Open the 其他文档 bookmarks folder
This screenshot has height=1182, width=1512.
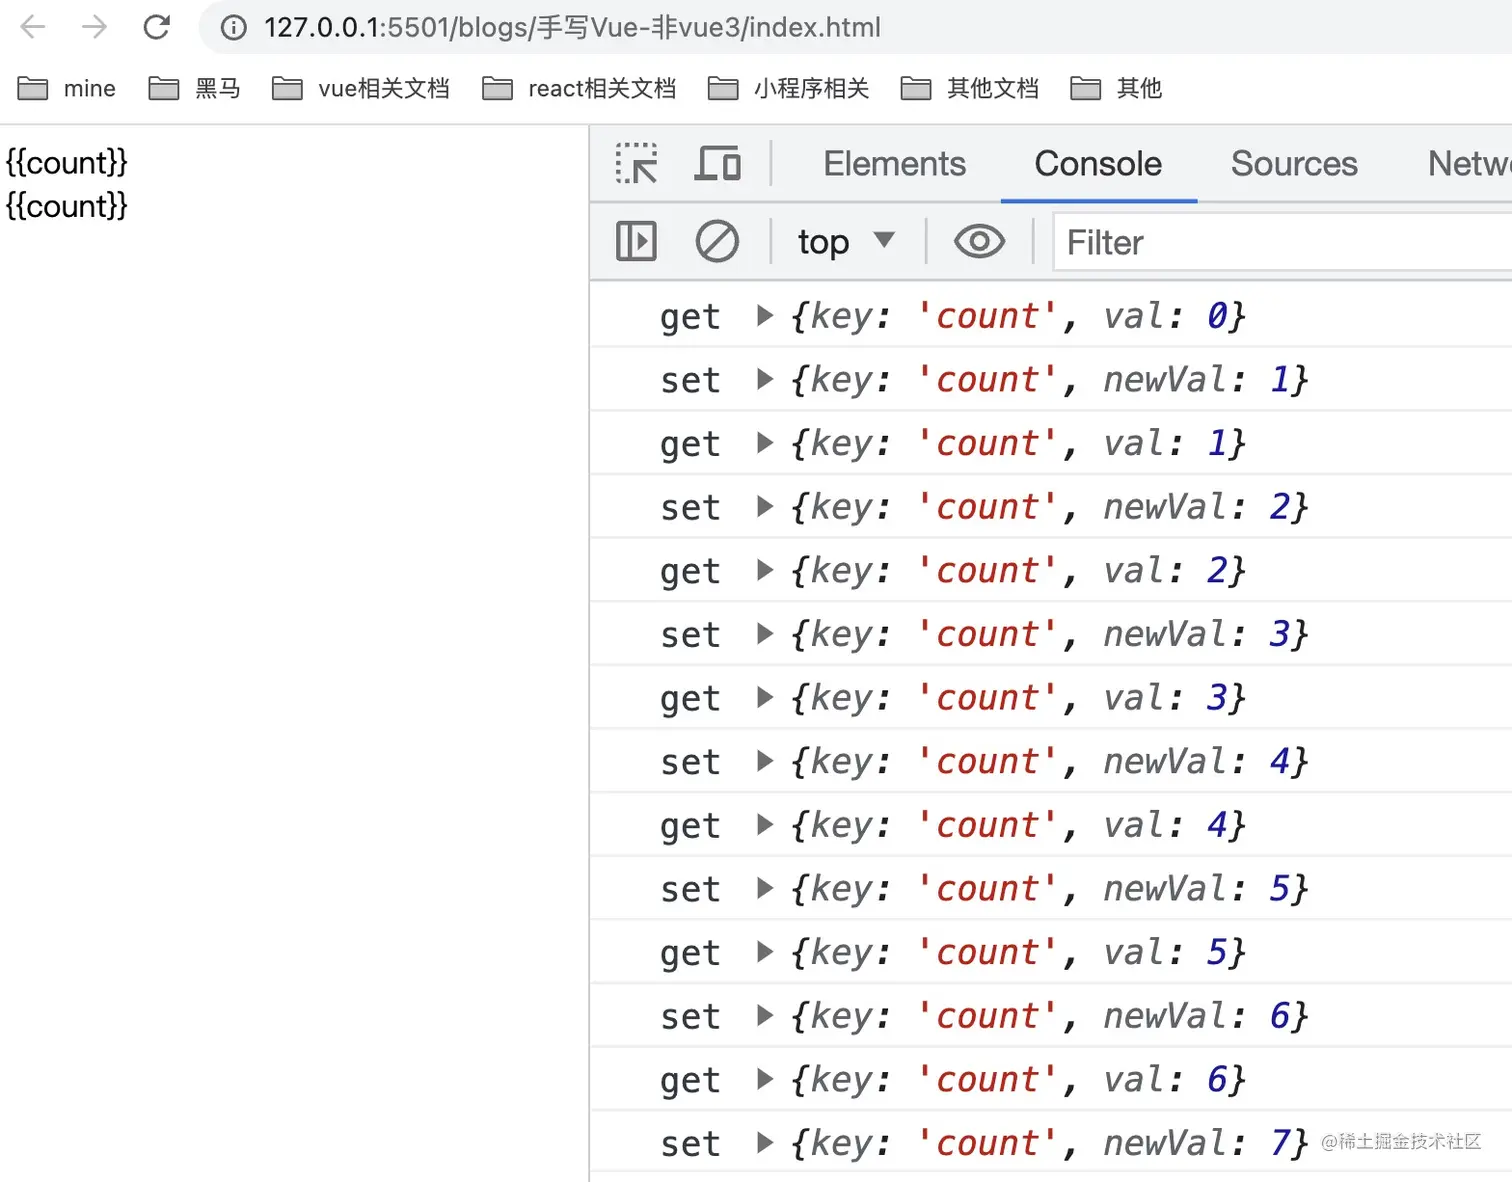[971, 89]
